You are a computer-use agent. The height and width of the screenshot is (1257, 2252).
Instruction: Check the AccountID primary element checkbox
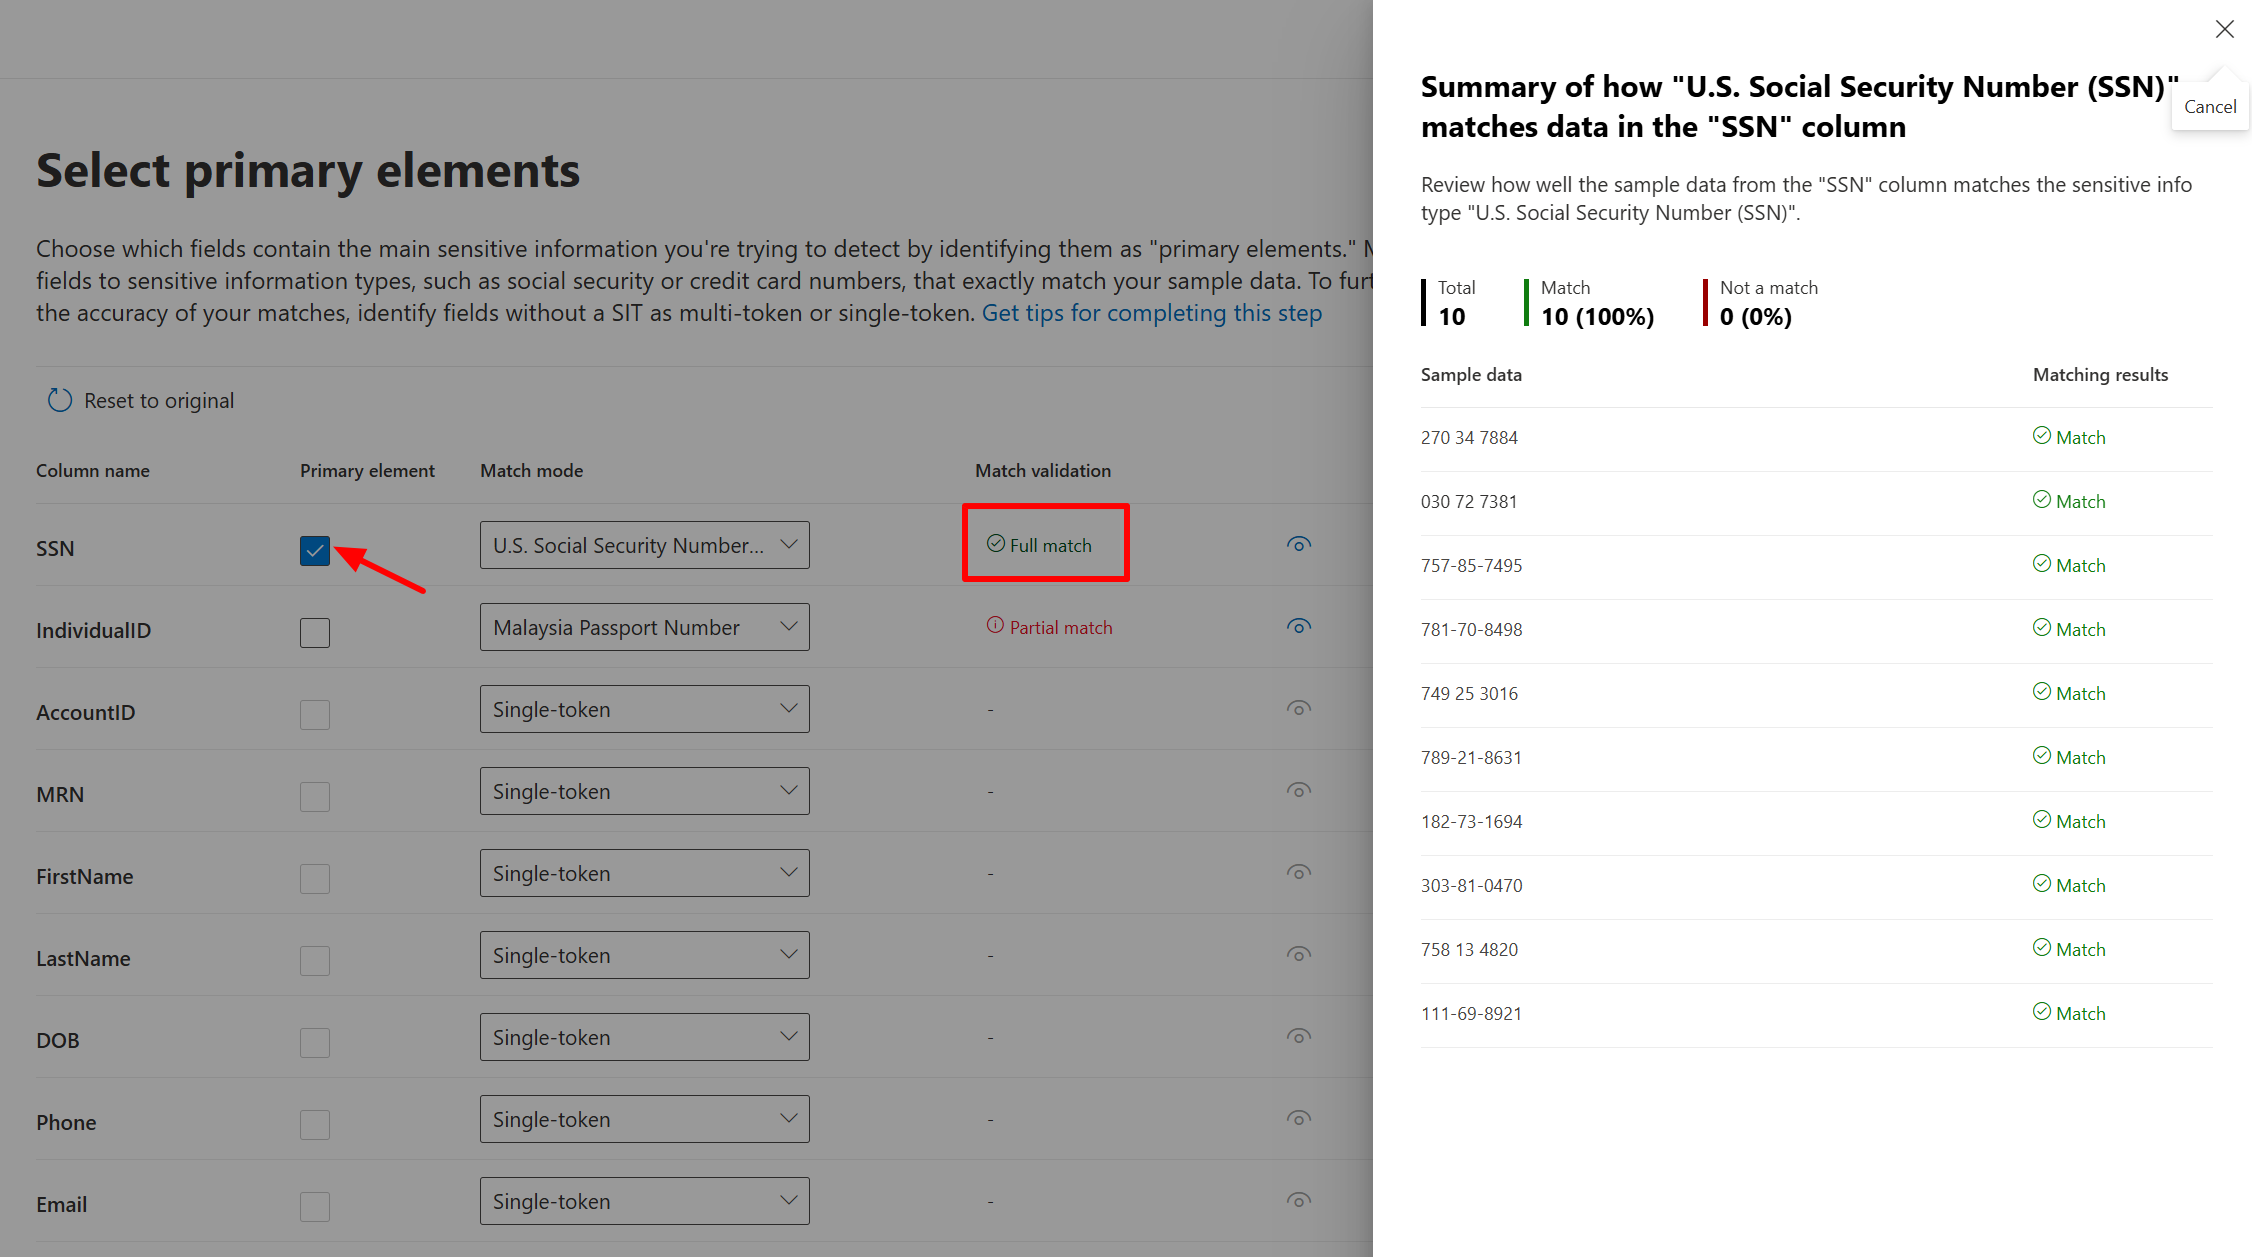click(314, 714)
